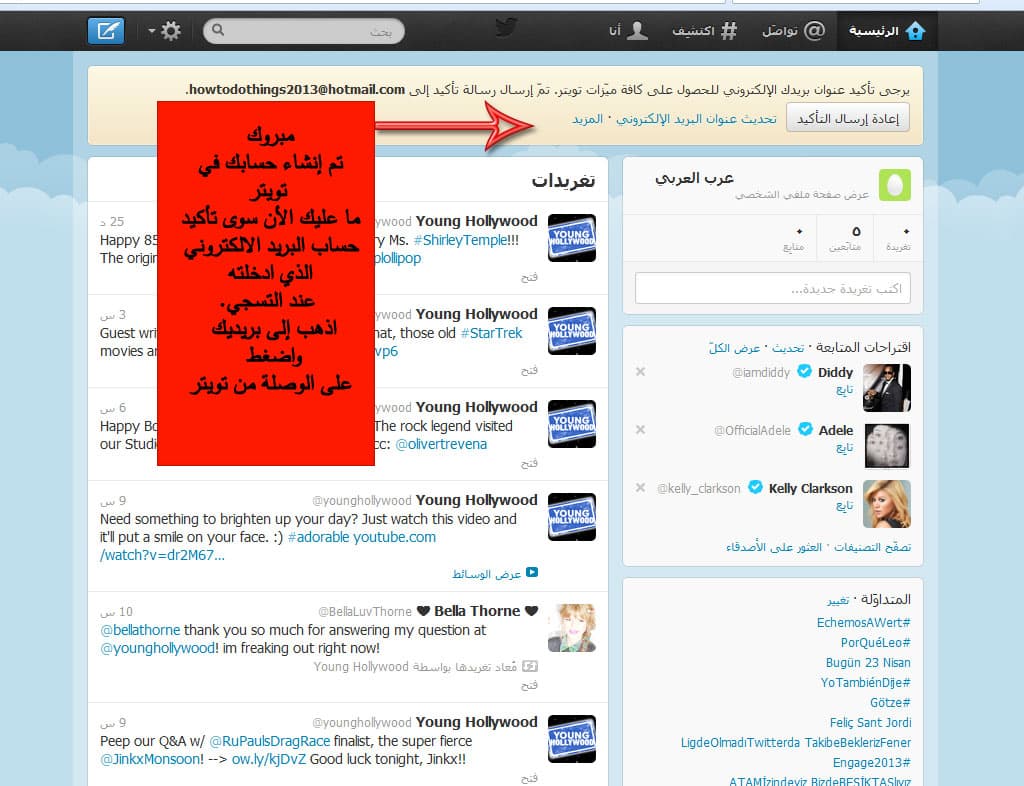
Task: Click the @olivertrevena mention
Action: pos(441,445)
